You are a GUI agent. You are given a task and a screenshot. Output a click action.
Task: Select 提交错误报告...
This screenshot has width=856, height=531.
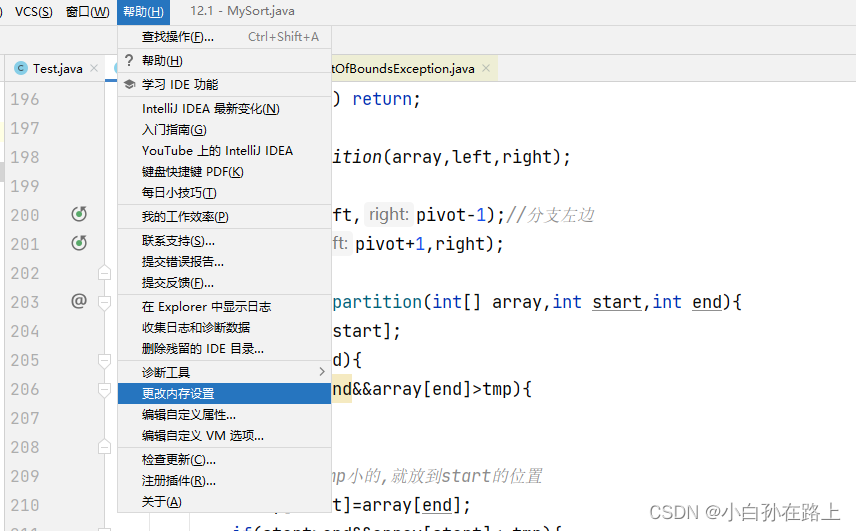224,262
